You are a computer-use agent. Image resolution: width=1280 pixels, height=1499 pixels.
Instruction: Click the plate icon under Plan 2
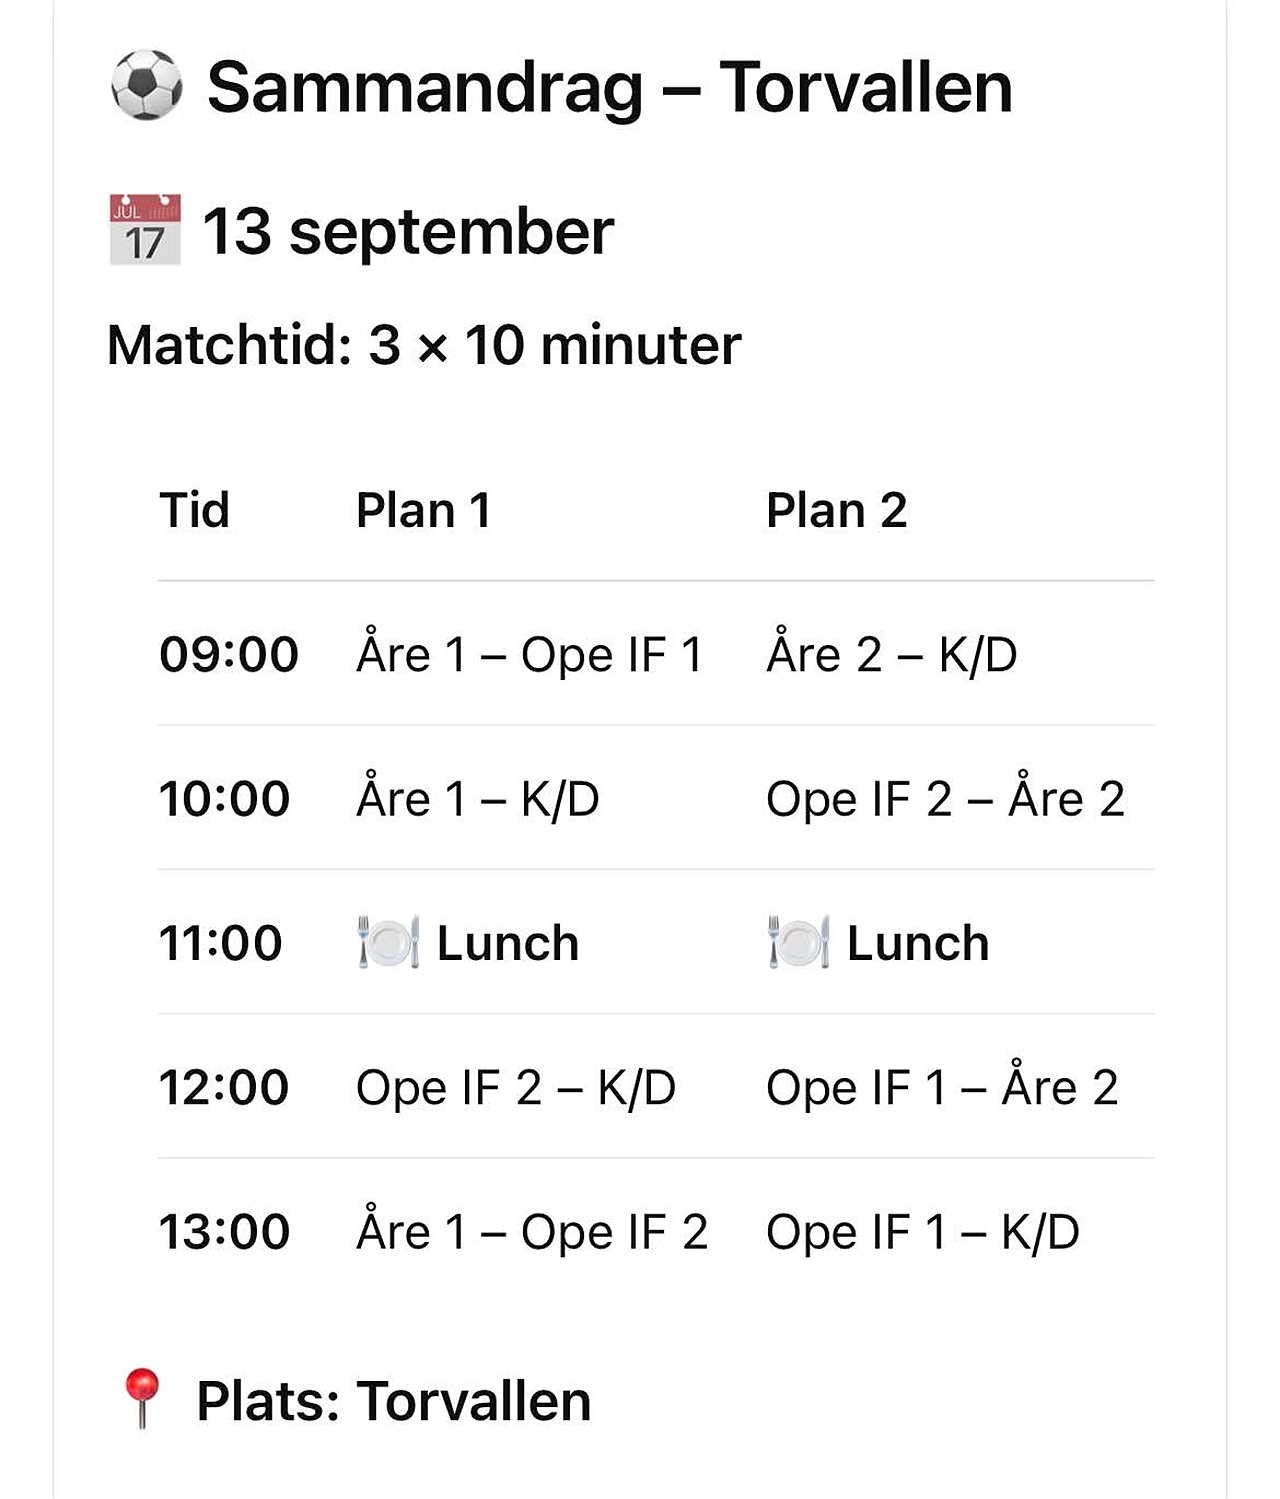(798, 942)
